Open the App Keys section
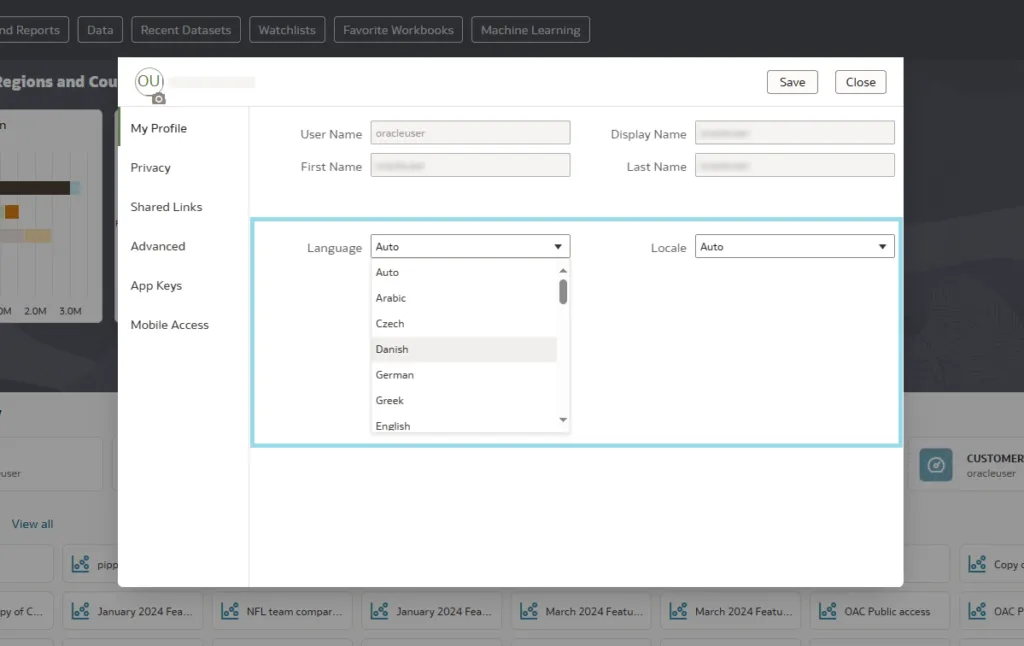The width and height of the screenshot is (1024, 646). (156, 286)
